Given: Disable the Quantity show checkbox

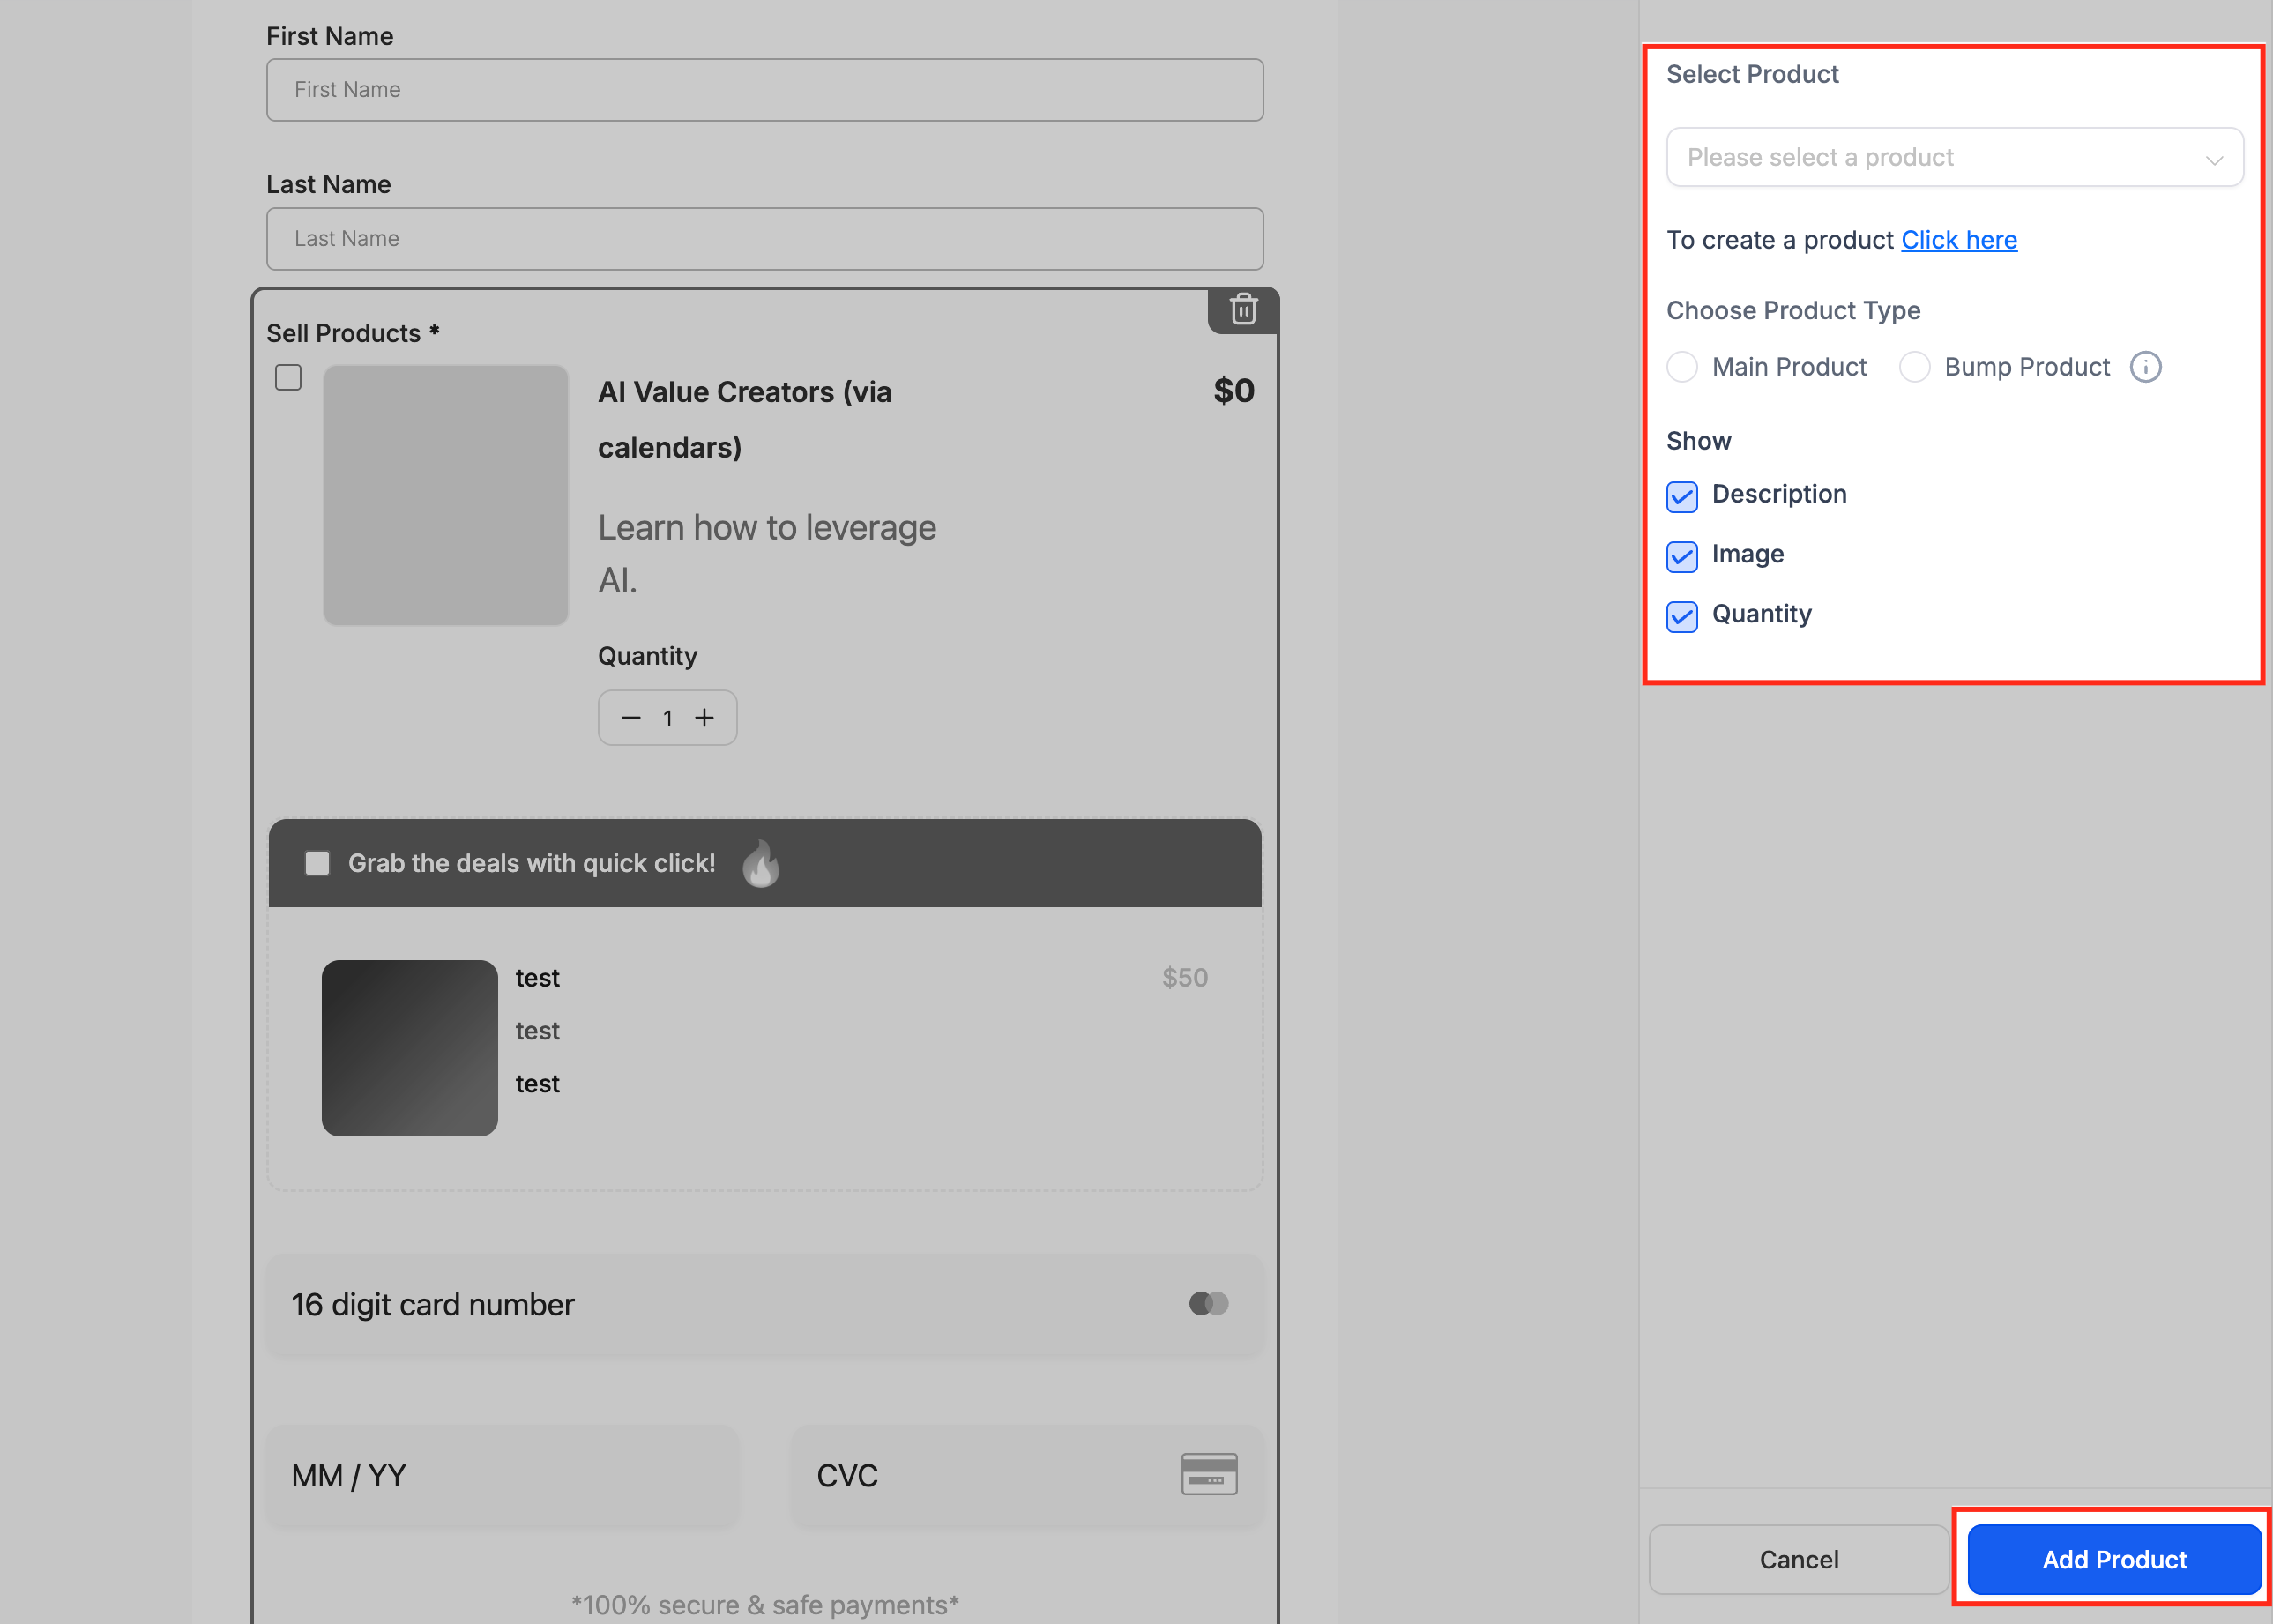Looking at the screenshot, I should tap(1682, 616).
